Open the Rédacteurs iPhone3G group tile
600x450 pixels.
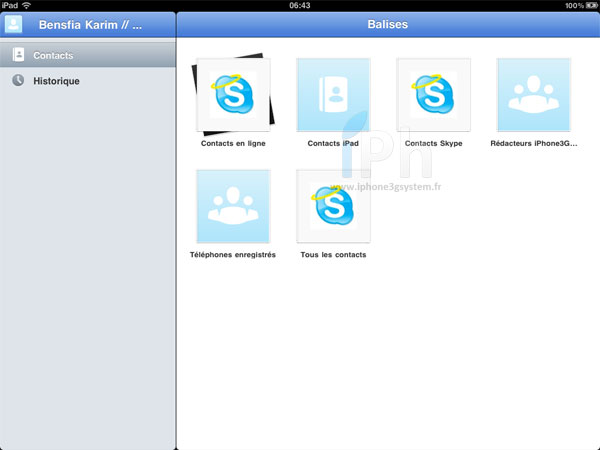534,95
